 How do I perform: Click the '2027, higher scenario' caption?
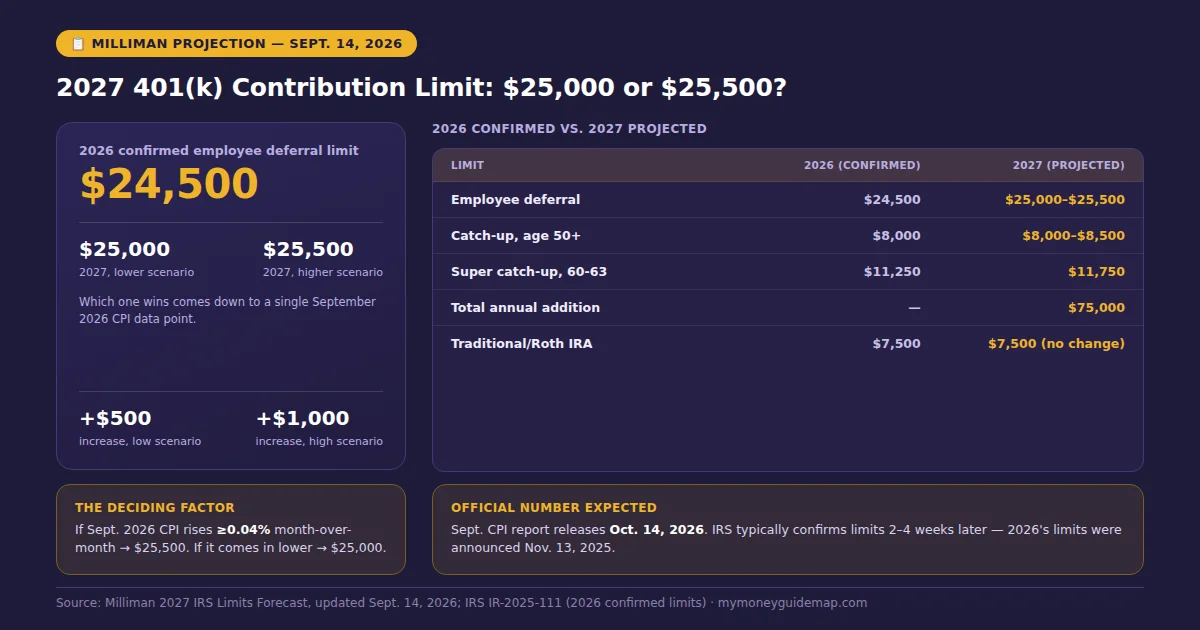click(323, 272)
